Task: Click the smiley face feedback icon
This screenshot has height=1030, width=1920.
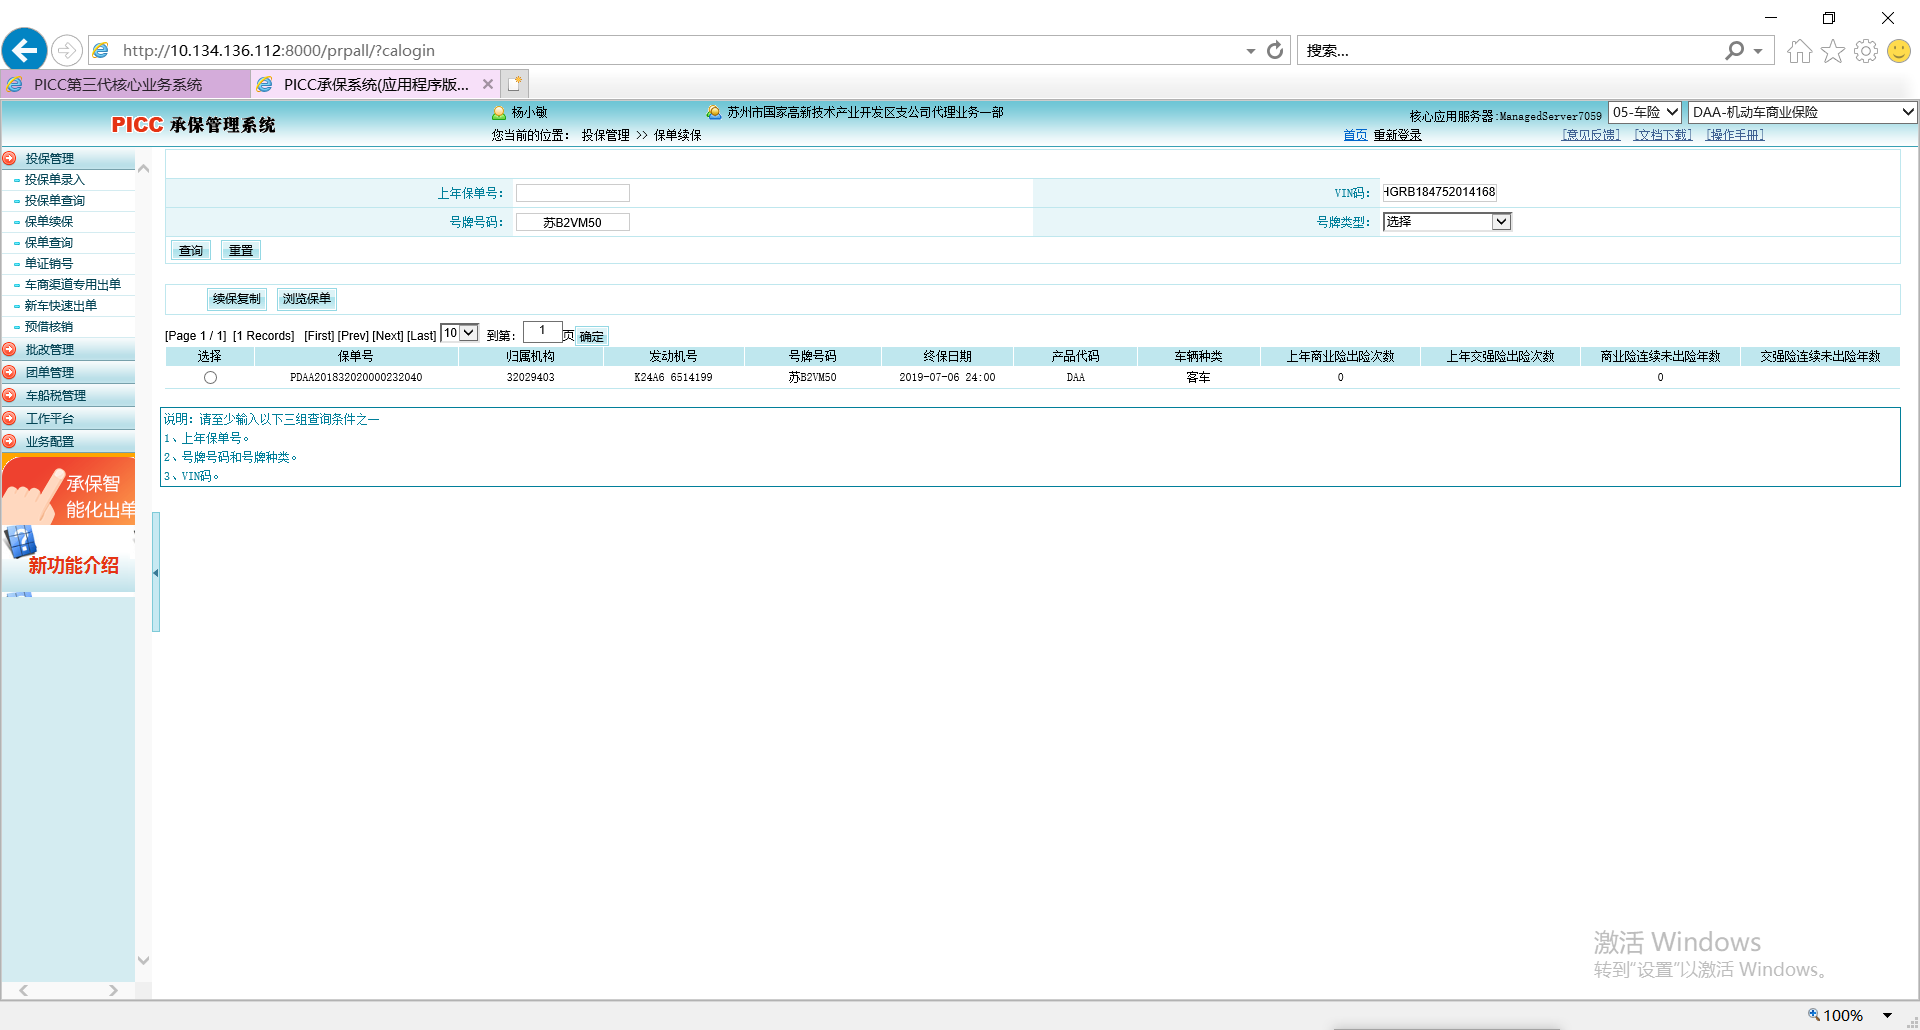Action: (x=1898, y=51)
